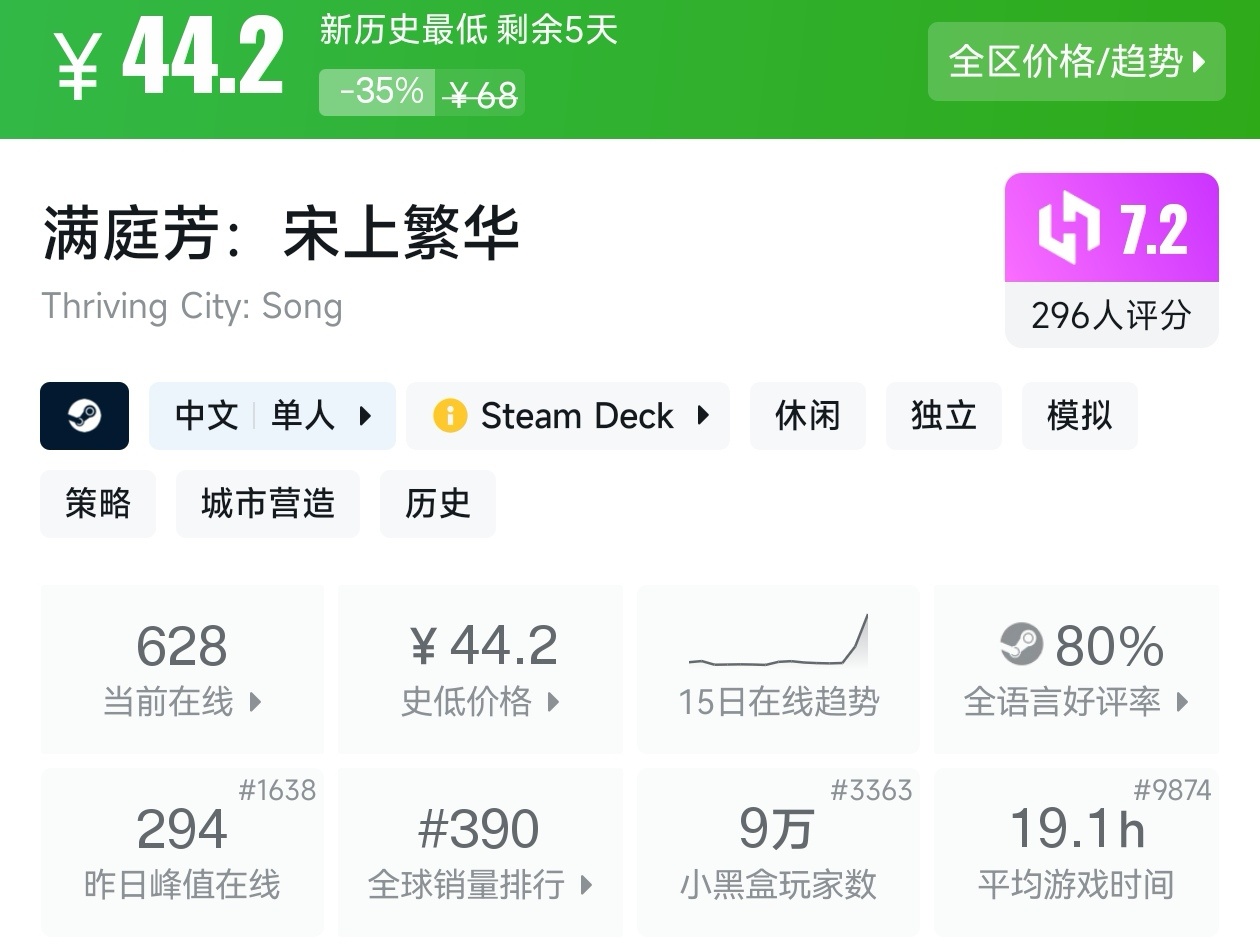Select the 休闲 tag
Image resolution: width=1260 pixels, height=947 pixels.
click(x=807, y=416)
